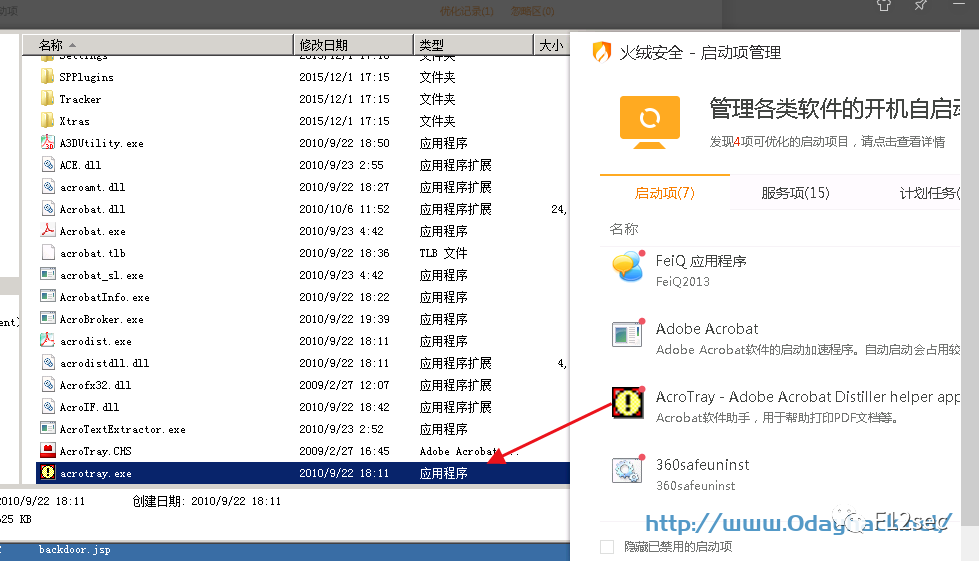Click the acroamt.dll file icon
The height and width of the screenshot is (561, 979).
[48, 187]
